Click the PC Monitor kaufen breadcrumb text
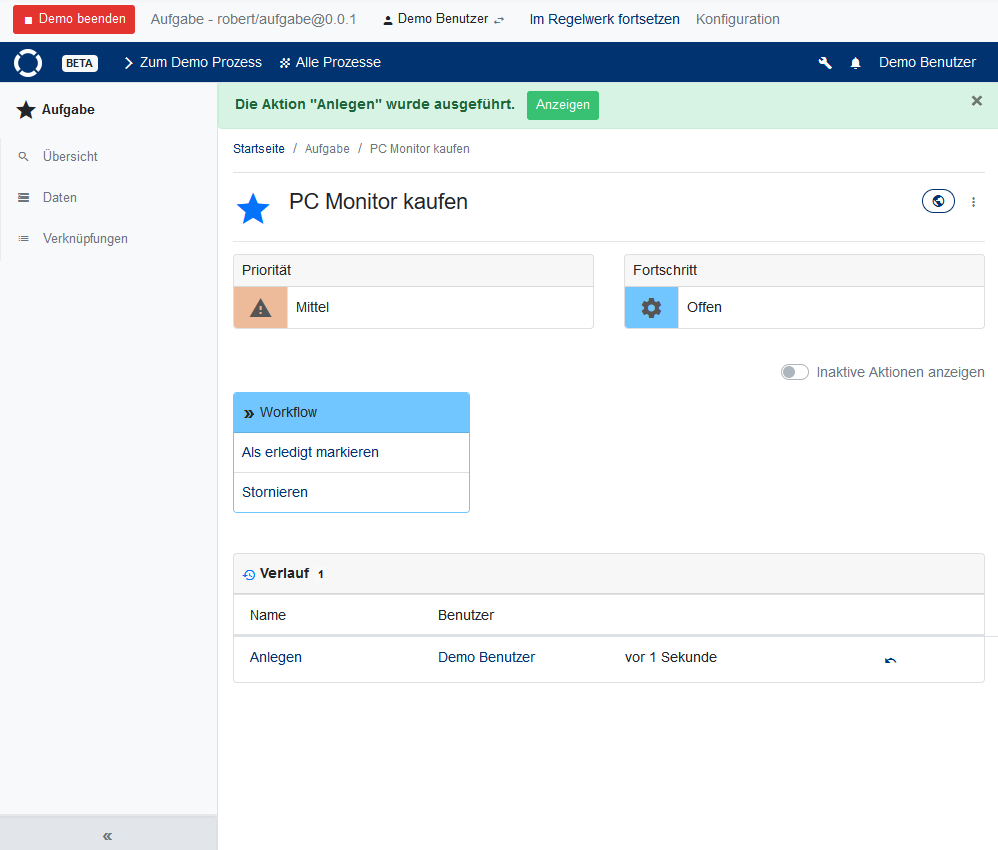The image size is (998, 850). click(419, 149)
